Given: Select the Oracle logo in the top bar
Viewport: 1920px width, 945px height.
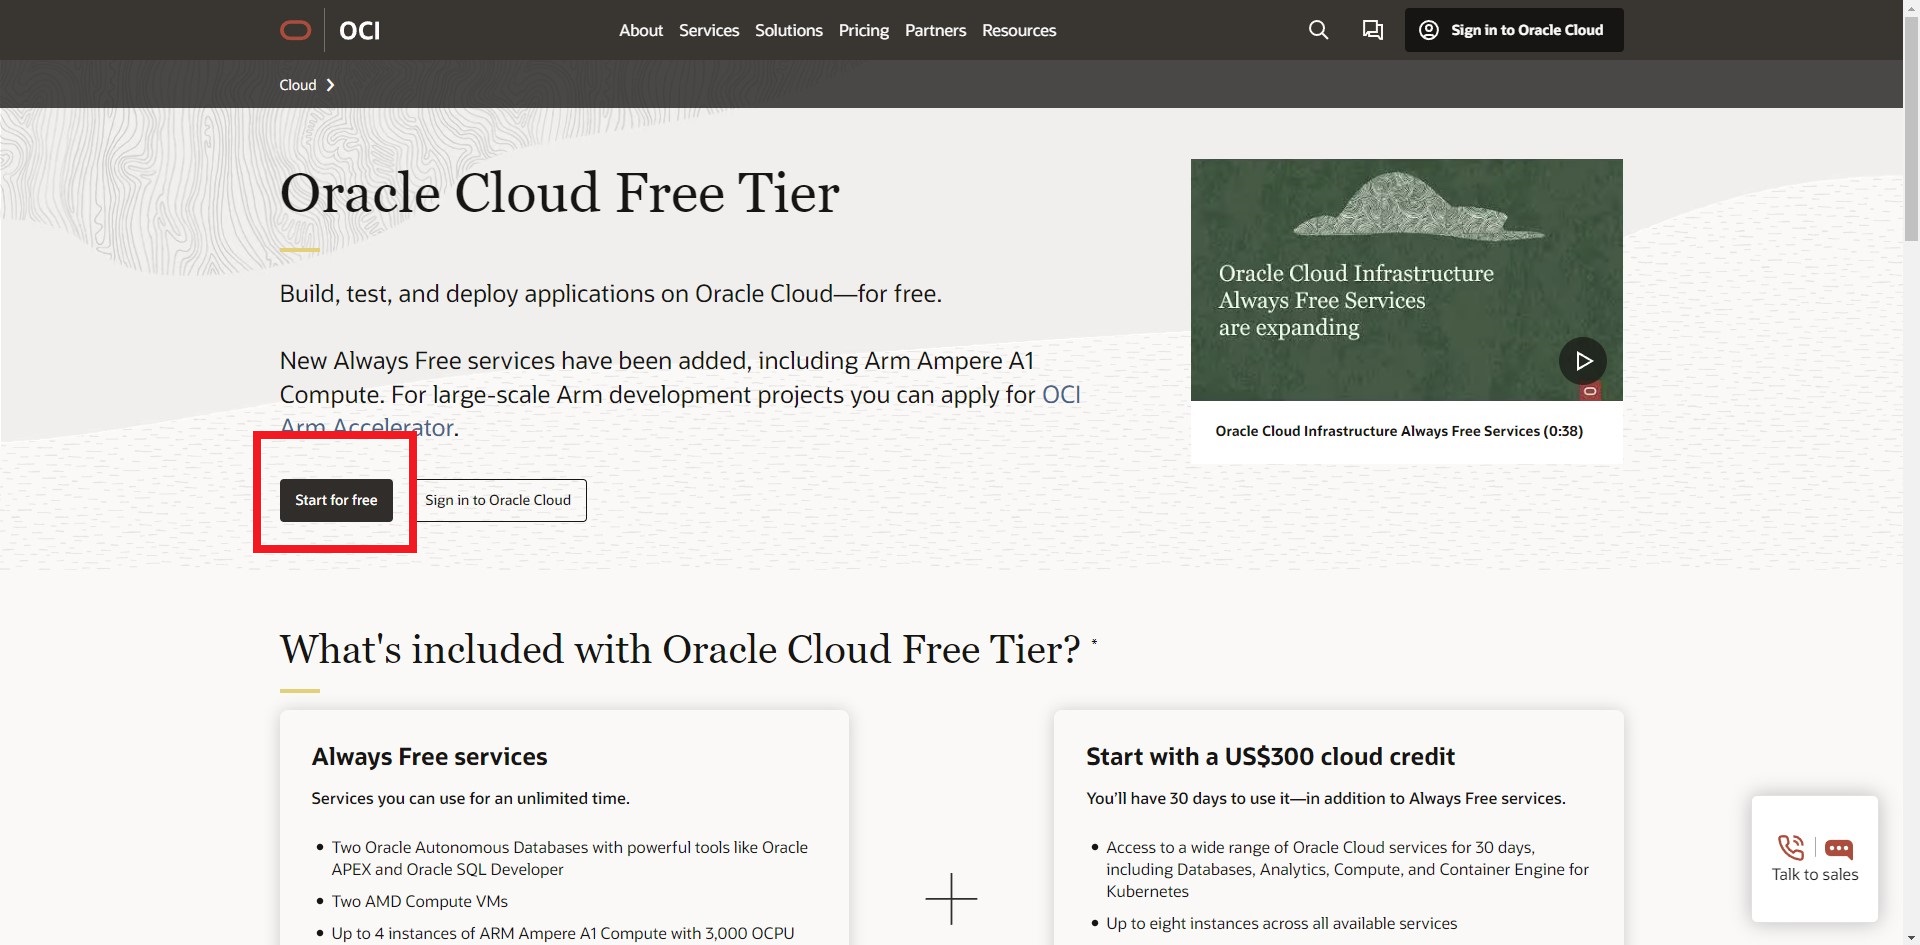Looking at the screenshot, I should 296,30.
